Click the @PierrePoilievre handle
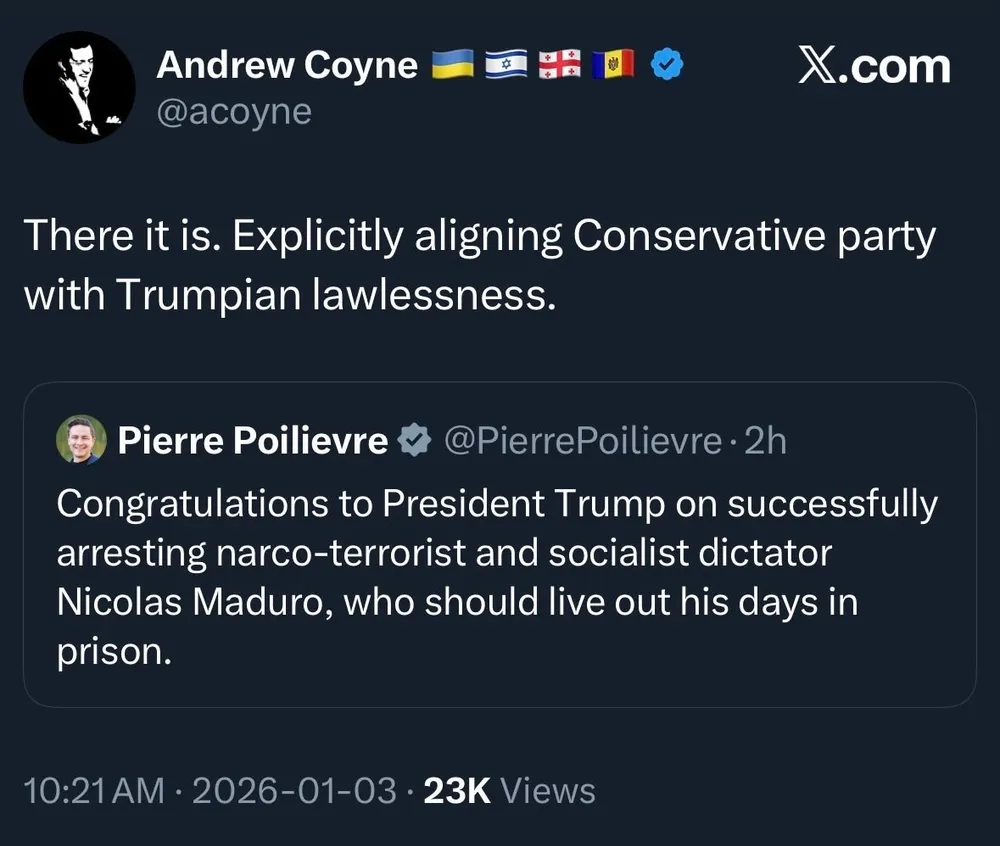Image resolution: width=1000 pixels, height=846 pixels. point(582,440)
